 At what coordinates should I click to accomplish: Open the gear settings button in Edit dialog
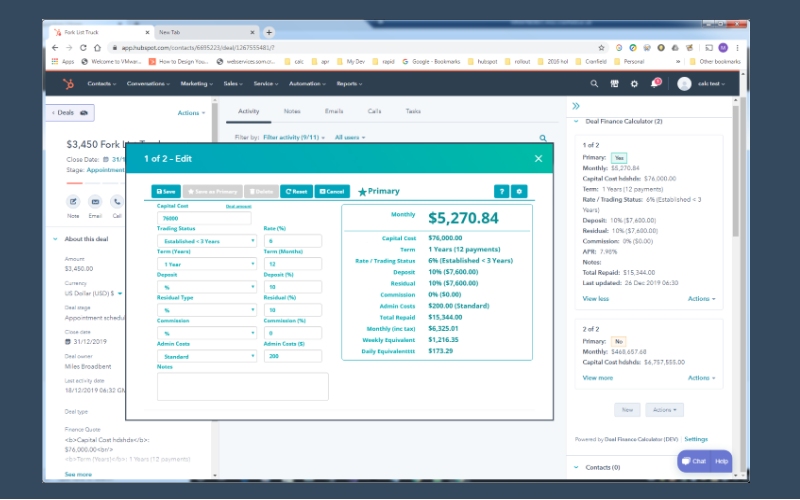click(519, 191)
